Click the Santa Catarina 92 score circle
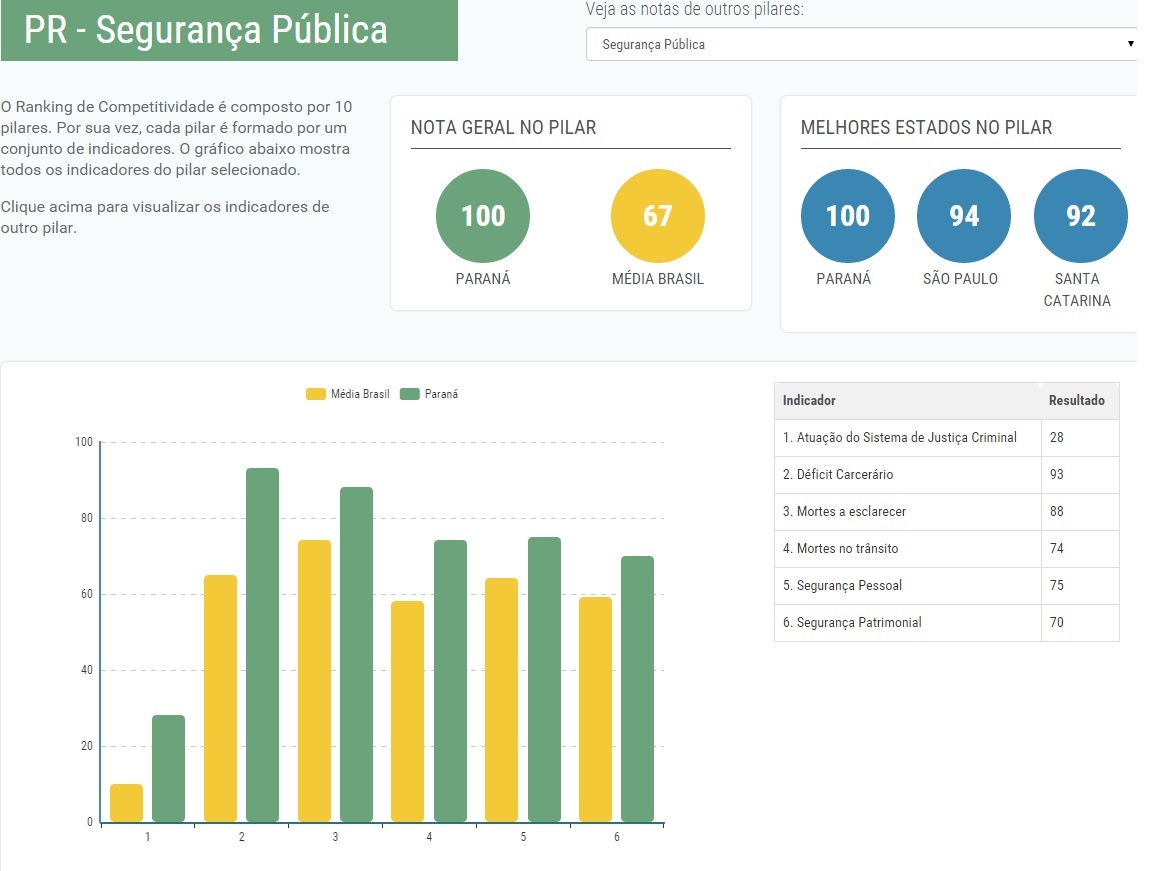This screenshot has width=1152, height=871. click(1080, 216)
